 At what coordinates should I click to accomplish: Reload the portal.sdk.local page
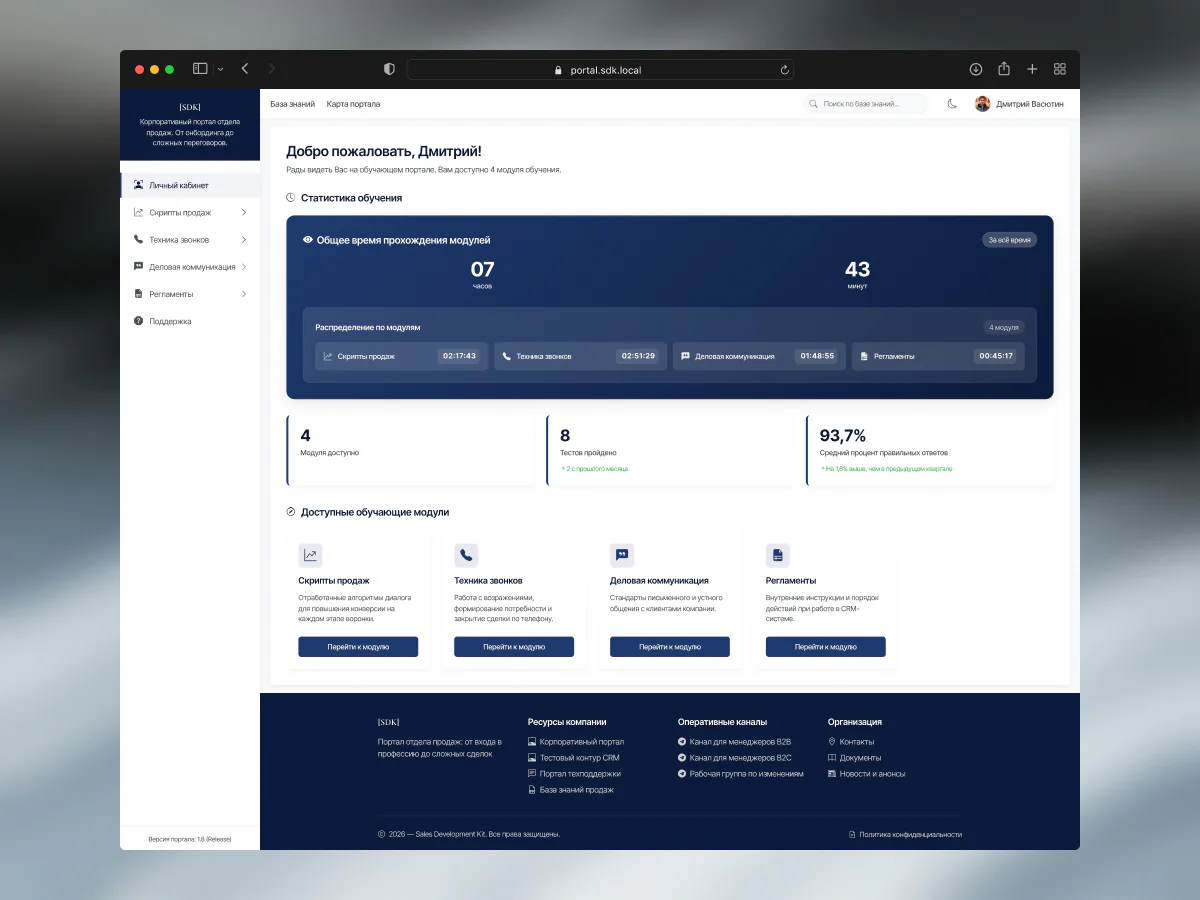pyautogui.click(x=785, y=70)
